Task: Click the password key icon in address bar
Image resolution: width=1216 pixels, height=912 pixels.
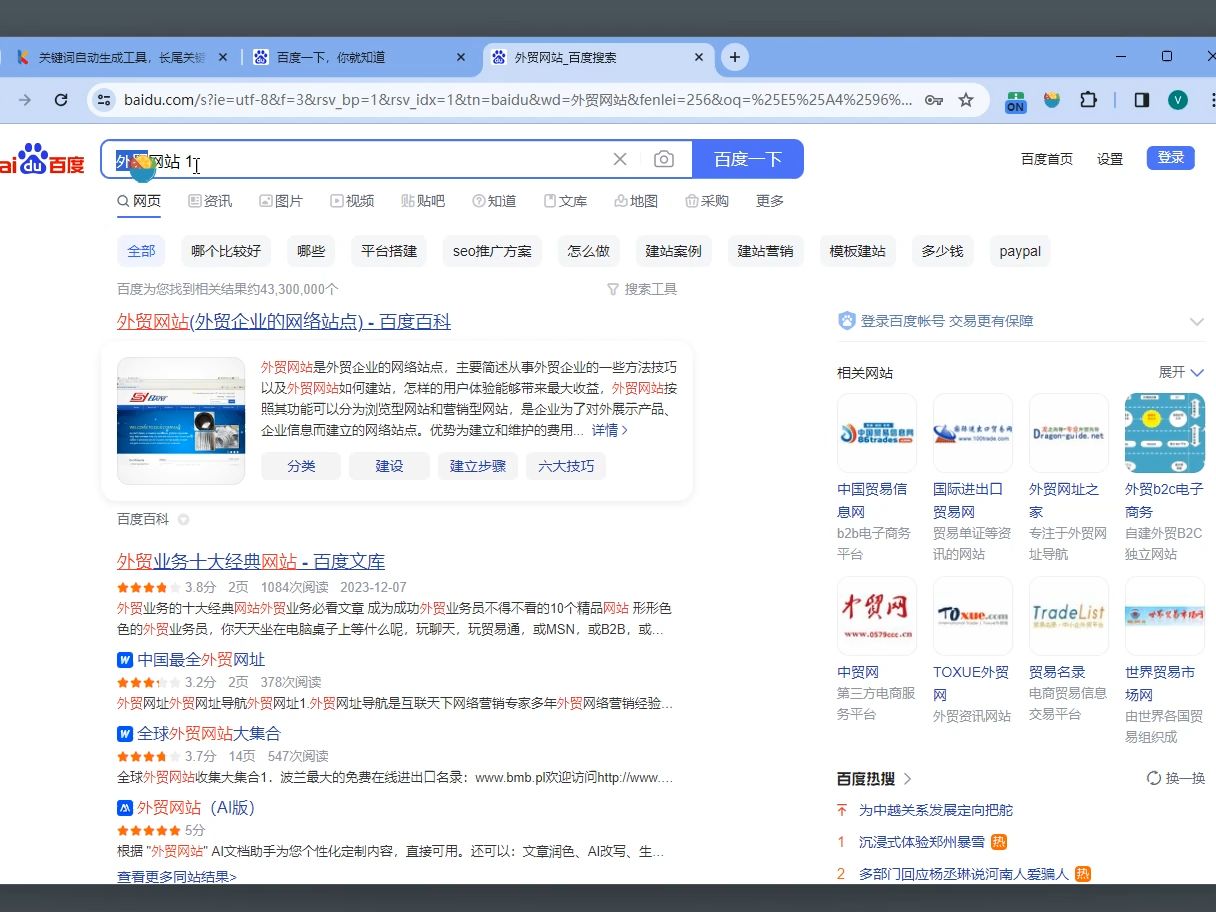Action: 934,100
